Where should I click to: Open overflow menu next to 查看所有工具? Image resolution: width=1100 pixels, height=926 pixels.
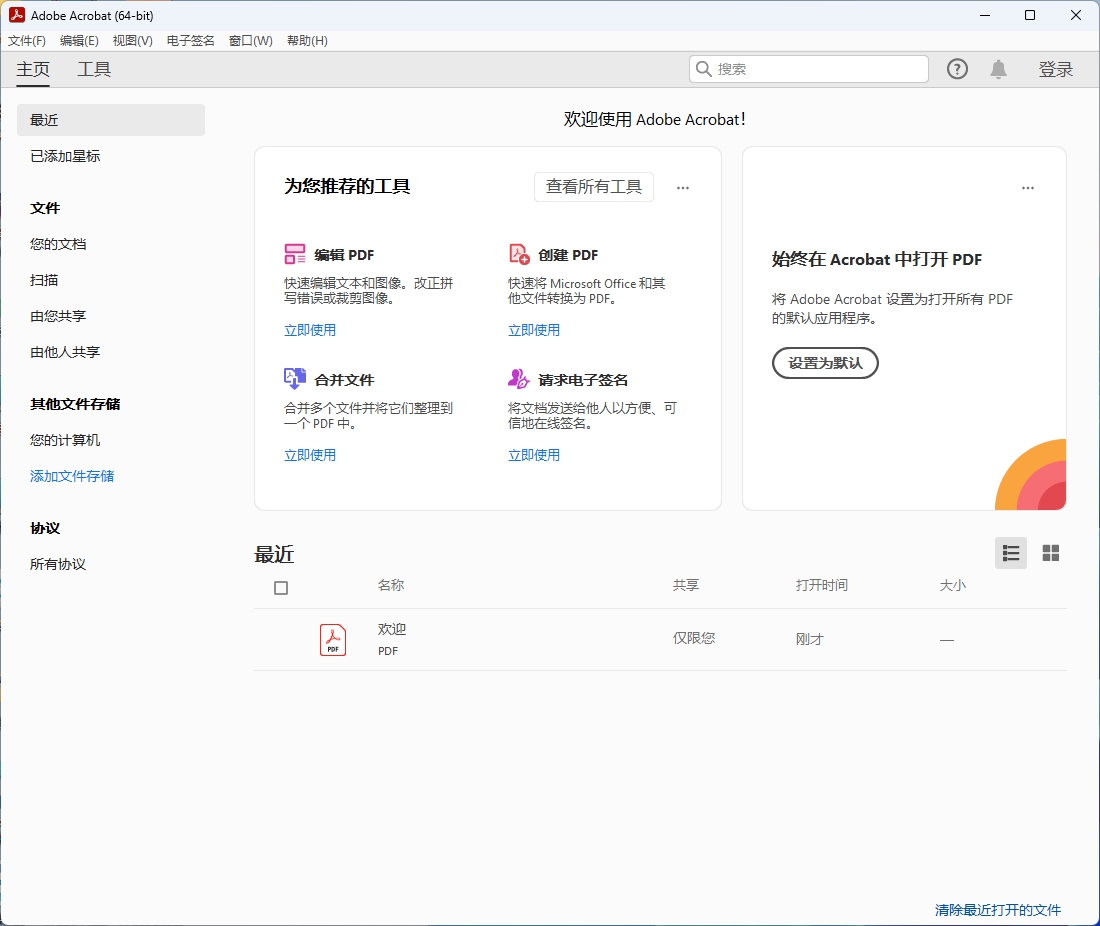(683, 187)
